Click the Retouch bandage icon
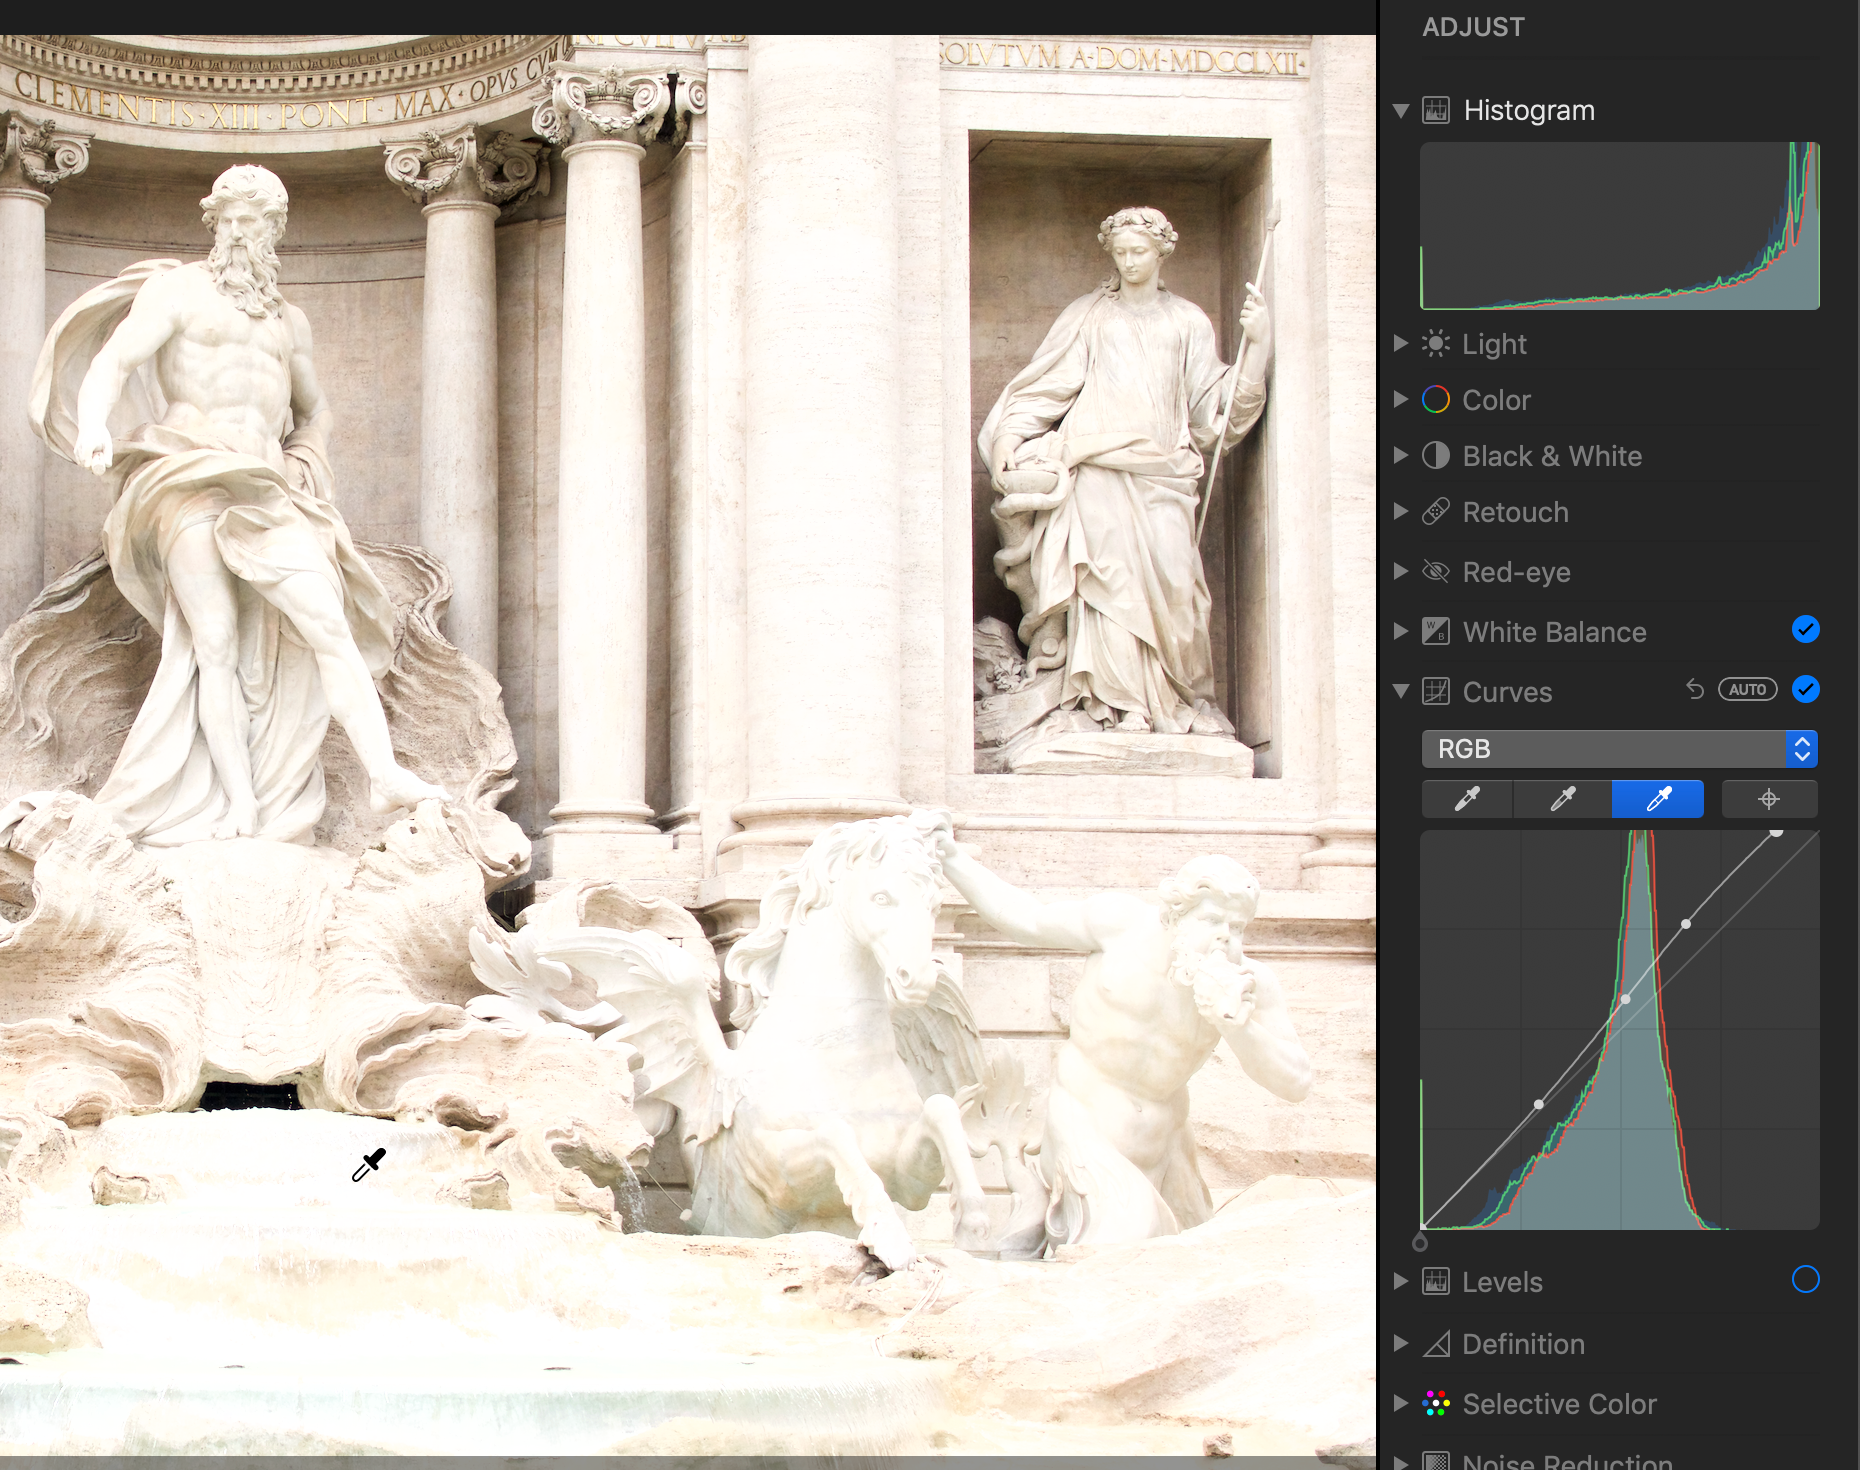Screen dimensions: 1860x1470 [x=1436, y=512]
